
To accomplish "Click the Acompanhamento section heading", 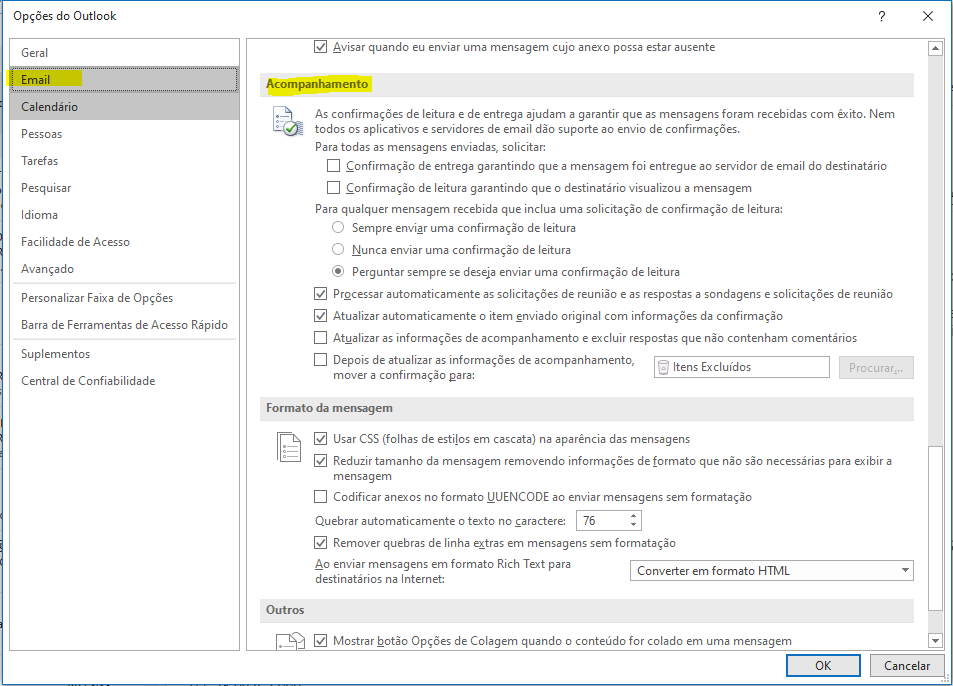I will coord(317,84).
